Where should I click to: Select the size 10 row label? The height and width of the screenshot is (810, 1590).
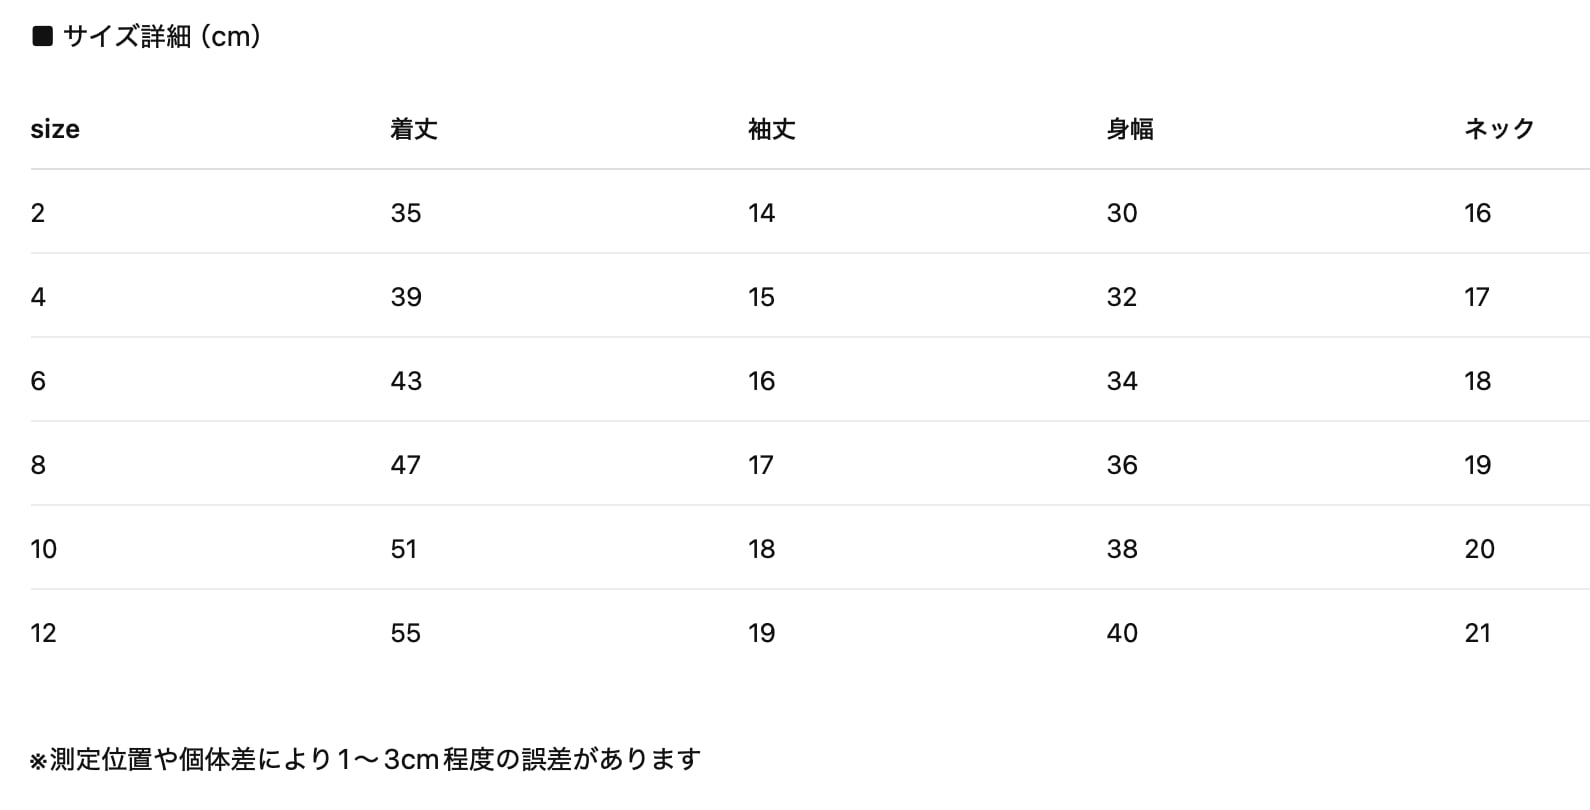[44, 549]
